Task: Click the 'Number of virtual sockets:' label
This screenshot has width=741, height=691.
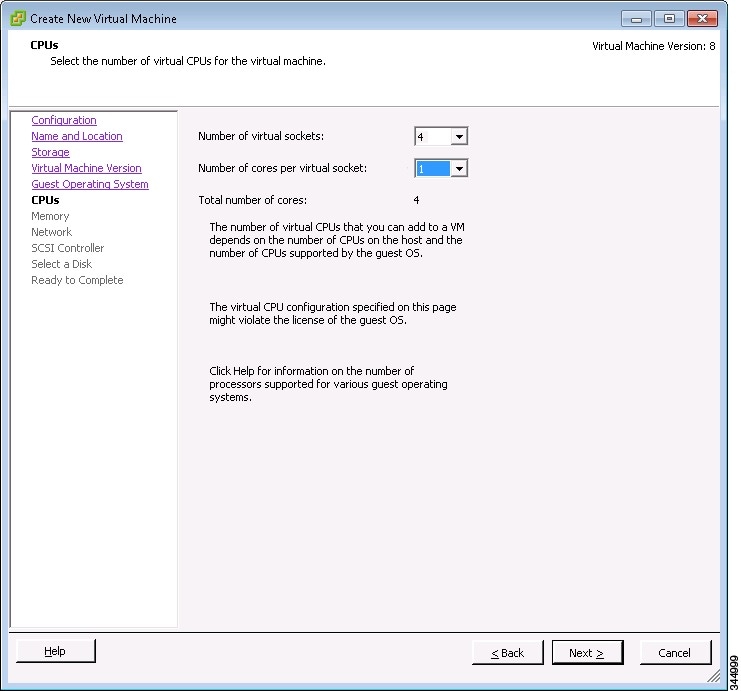Action: click(x=261, y=136)
